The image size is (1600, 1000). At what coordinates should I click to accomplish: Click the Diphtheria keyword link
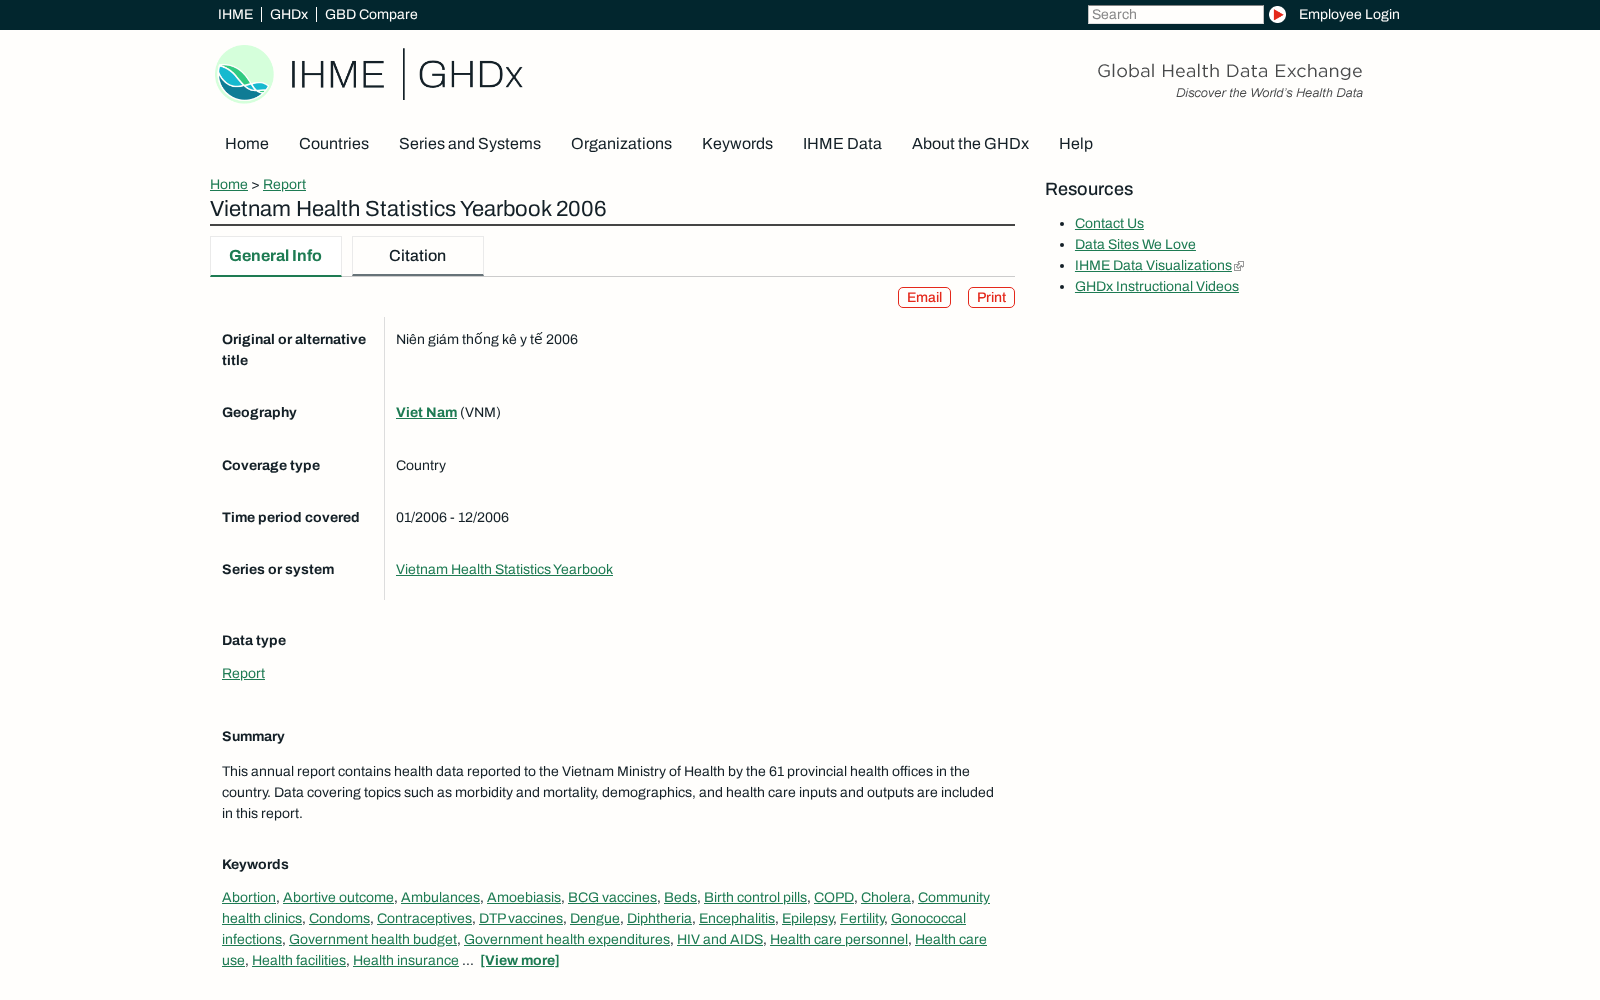[x=659, y=919]
